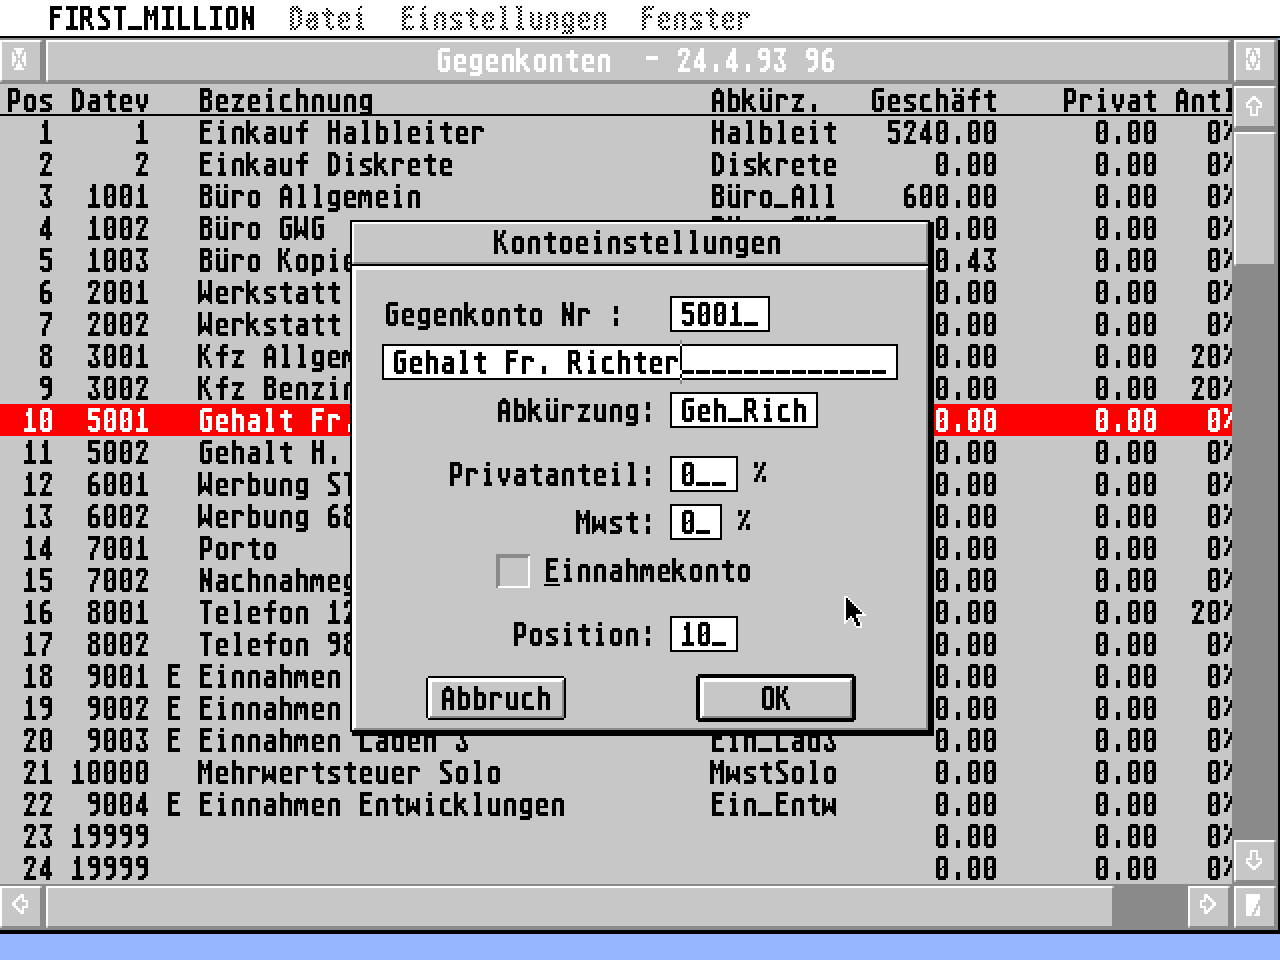Click the Position field showing 10
This screenshot has width=1280, height=960.
pos(703,633)
